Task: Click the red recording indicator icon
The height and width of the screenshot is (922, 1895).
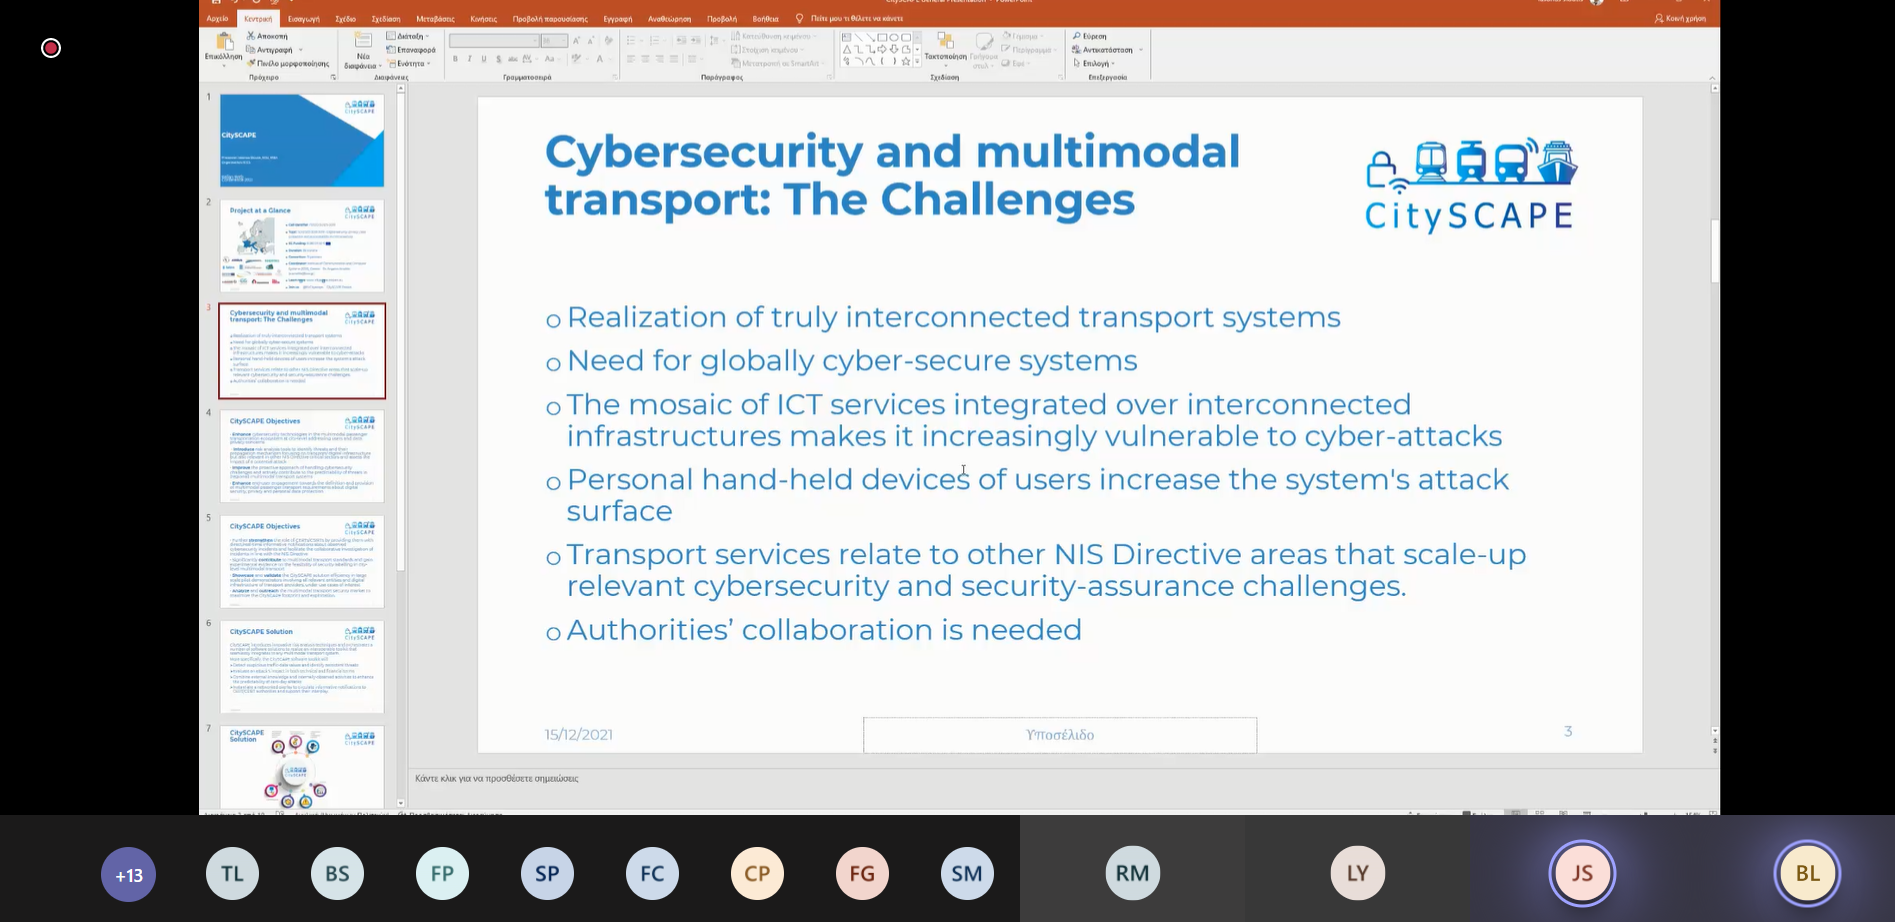Action: pos(51,48)
